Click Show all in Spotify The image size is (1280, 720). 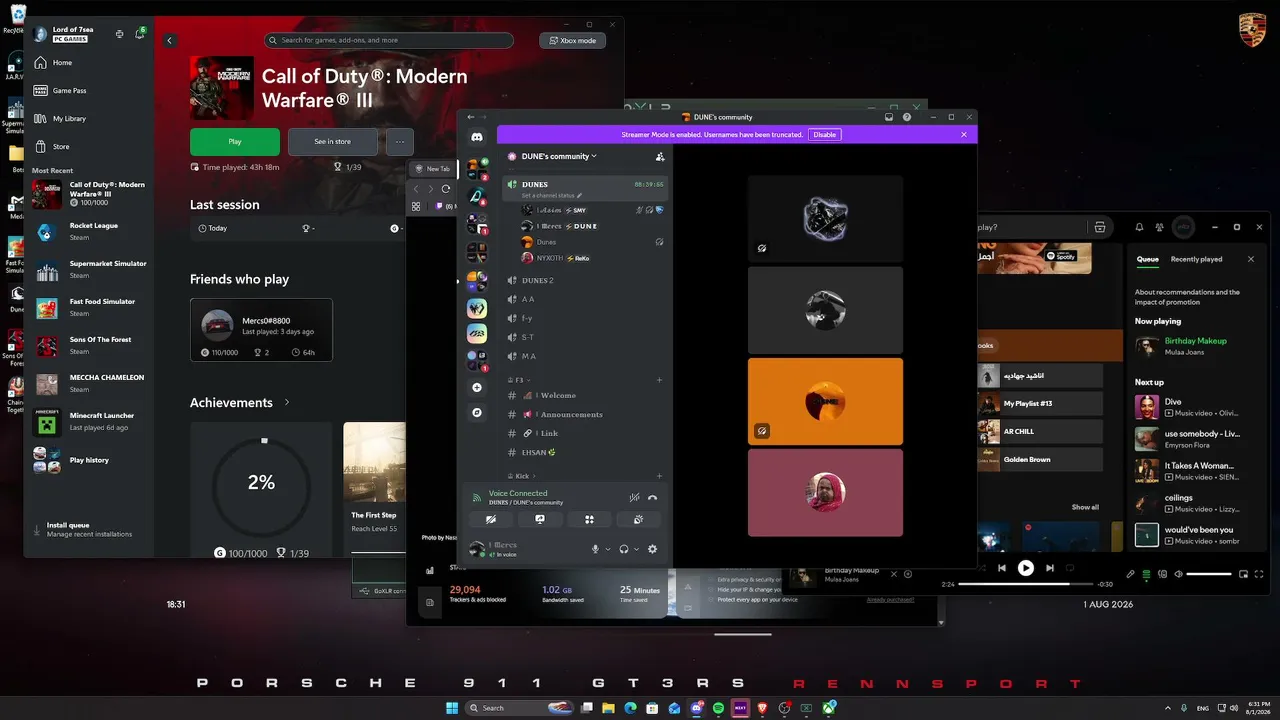coord(1085,507)
